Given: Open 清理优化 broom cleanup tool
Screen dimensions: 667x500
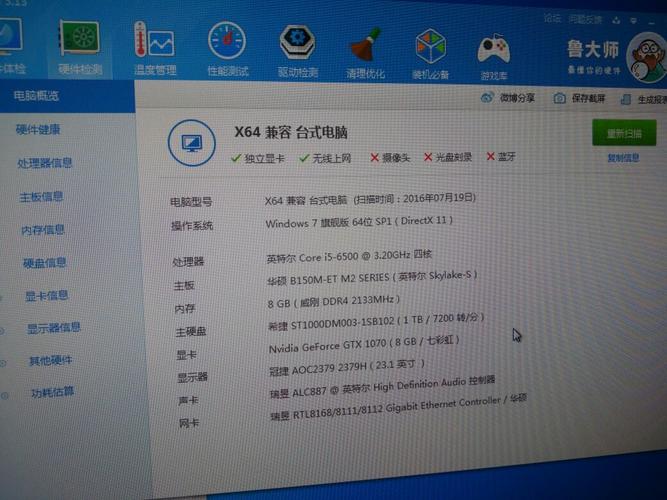Looking at the screenshot, I should 365,54.
